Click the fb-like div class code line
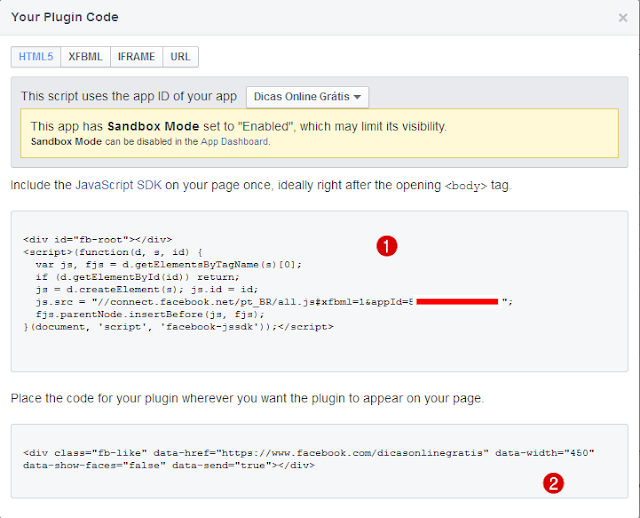The width and height of the screenshot is (640, 518). pyautogui.click(x=309, y=453)
